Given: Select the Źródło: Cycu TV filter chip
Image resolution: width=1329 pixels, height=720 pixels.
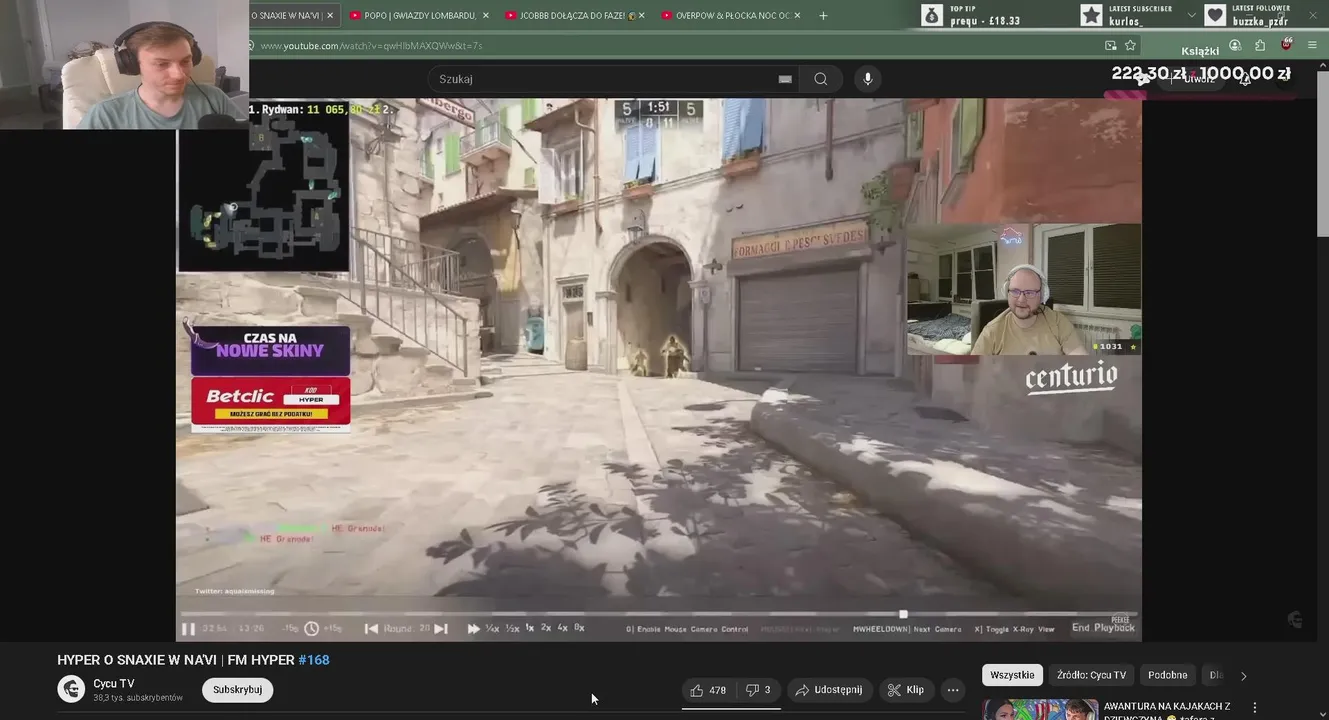Looking at the screenshot, I should 1091,675.
